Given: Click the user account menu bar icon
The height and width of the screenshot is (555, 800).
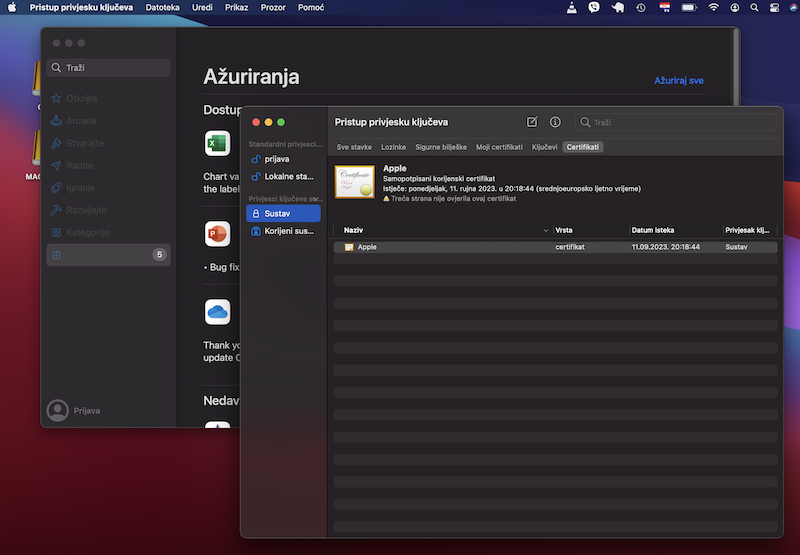Looking at the screenshot, I should pyautogui.click(x=735, y=7).
